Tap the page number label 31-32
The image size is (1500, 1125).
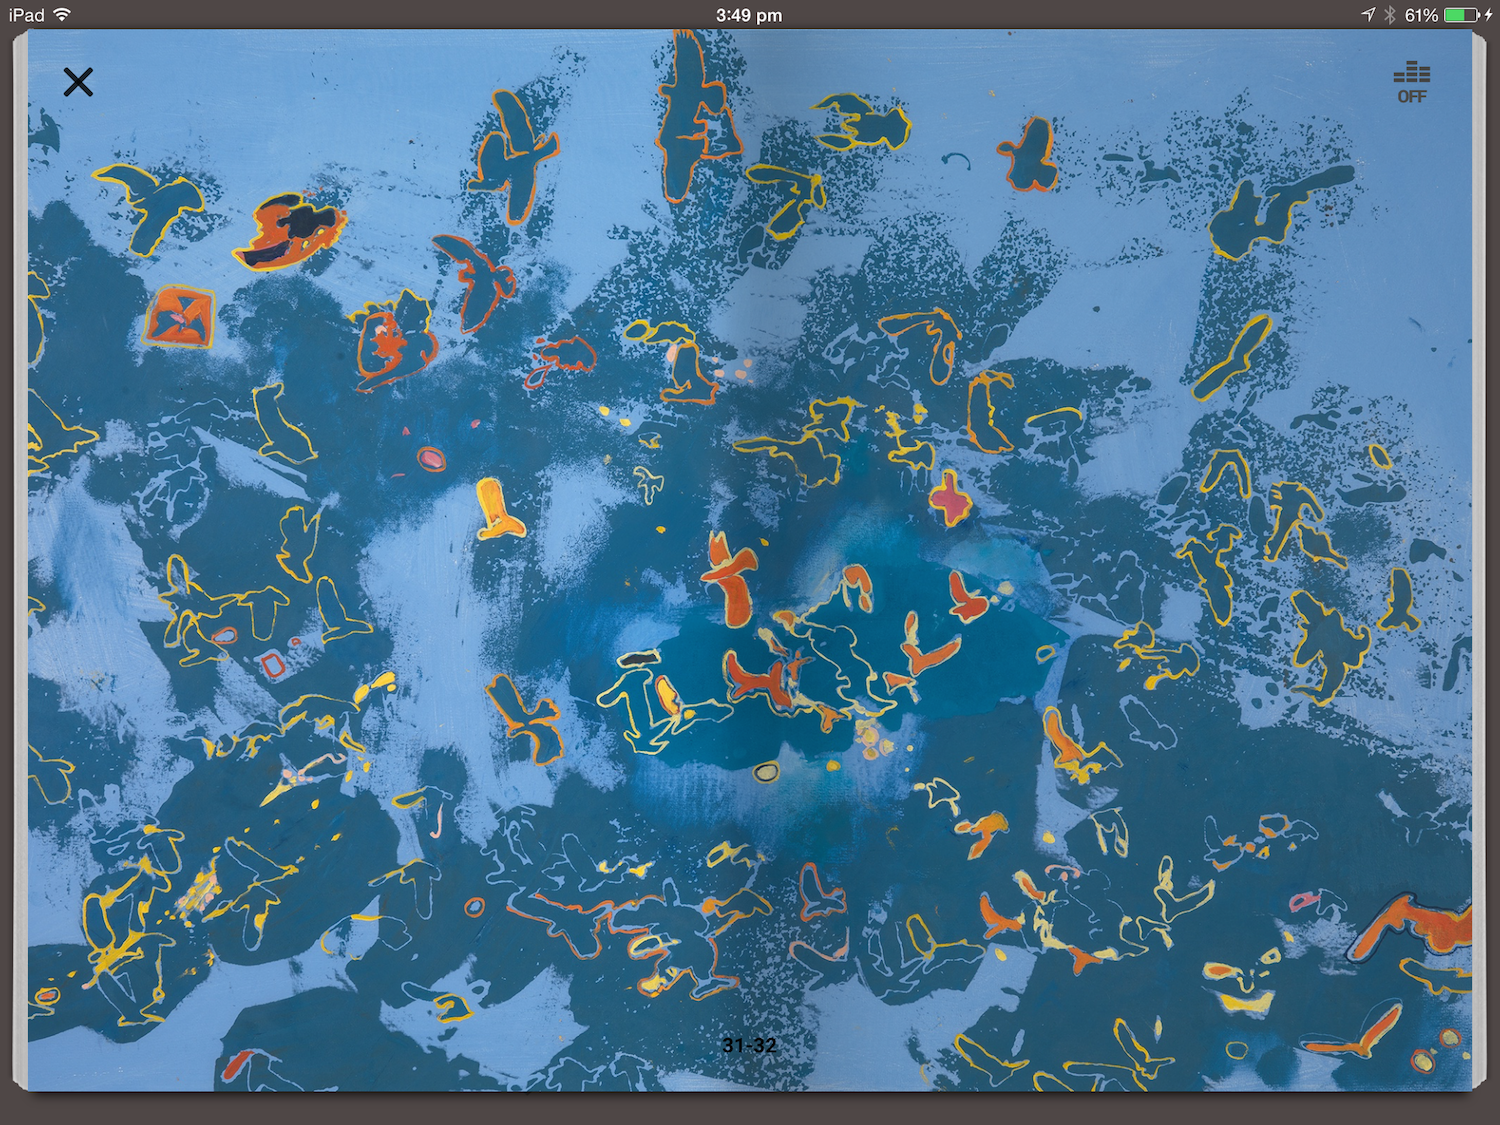click(x=749, y=1045)
